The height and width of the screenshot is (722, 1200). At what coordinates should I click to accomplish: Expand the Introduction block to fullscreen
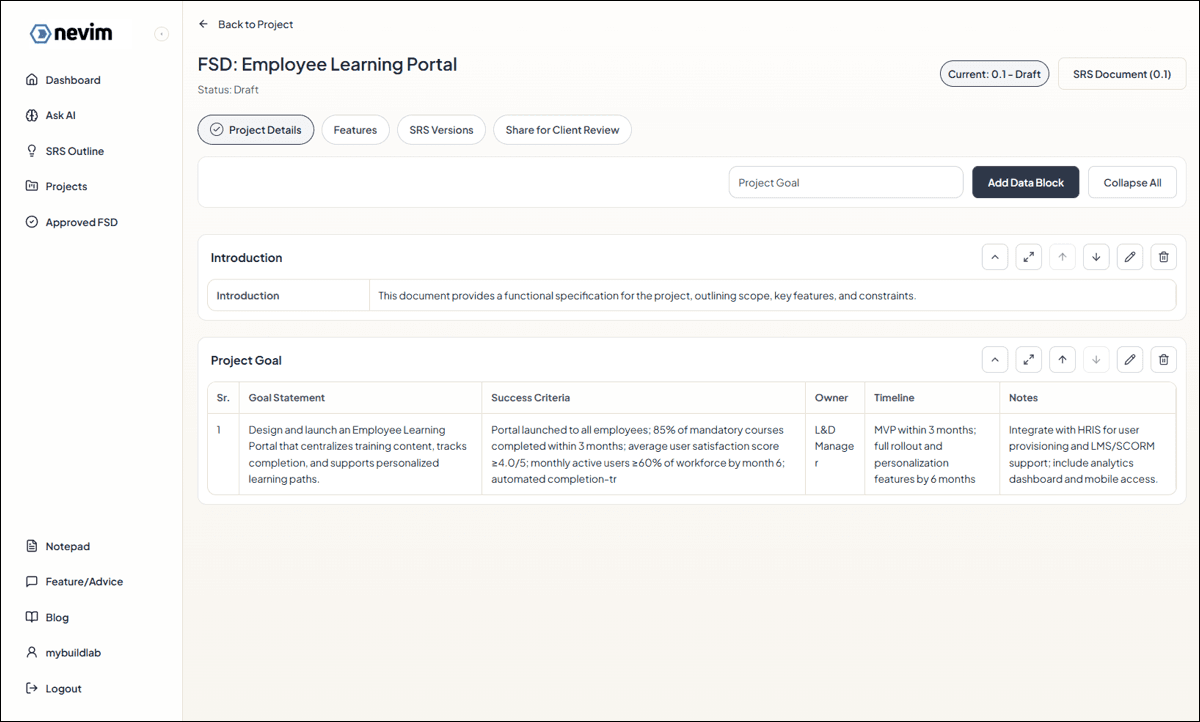pyautogui.click(x=1028, y=257)
